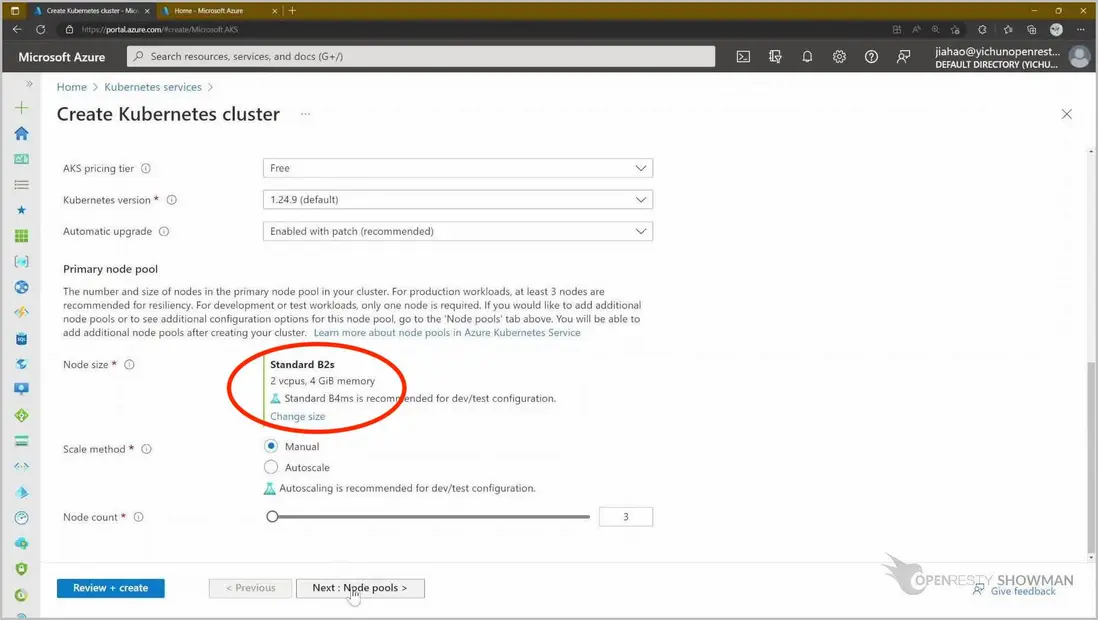The width and height of the screenshot is (1098, 620).
Task: Open browser settings and more menu
Action: [x=1080, y=29]
